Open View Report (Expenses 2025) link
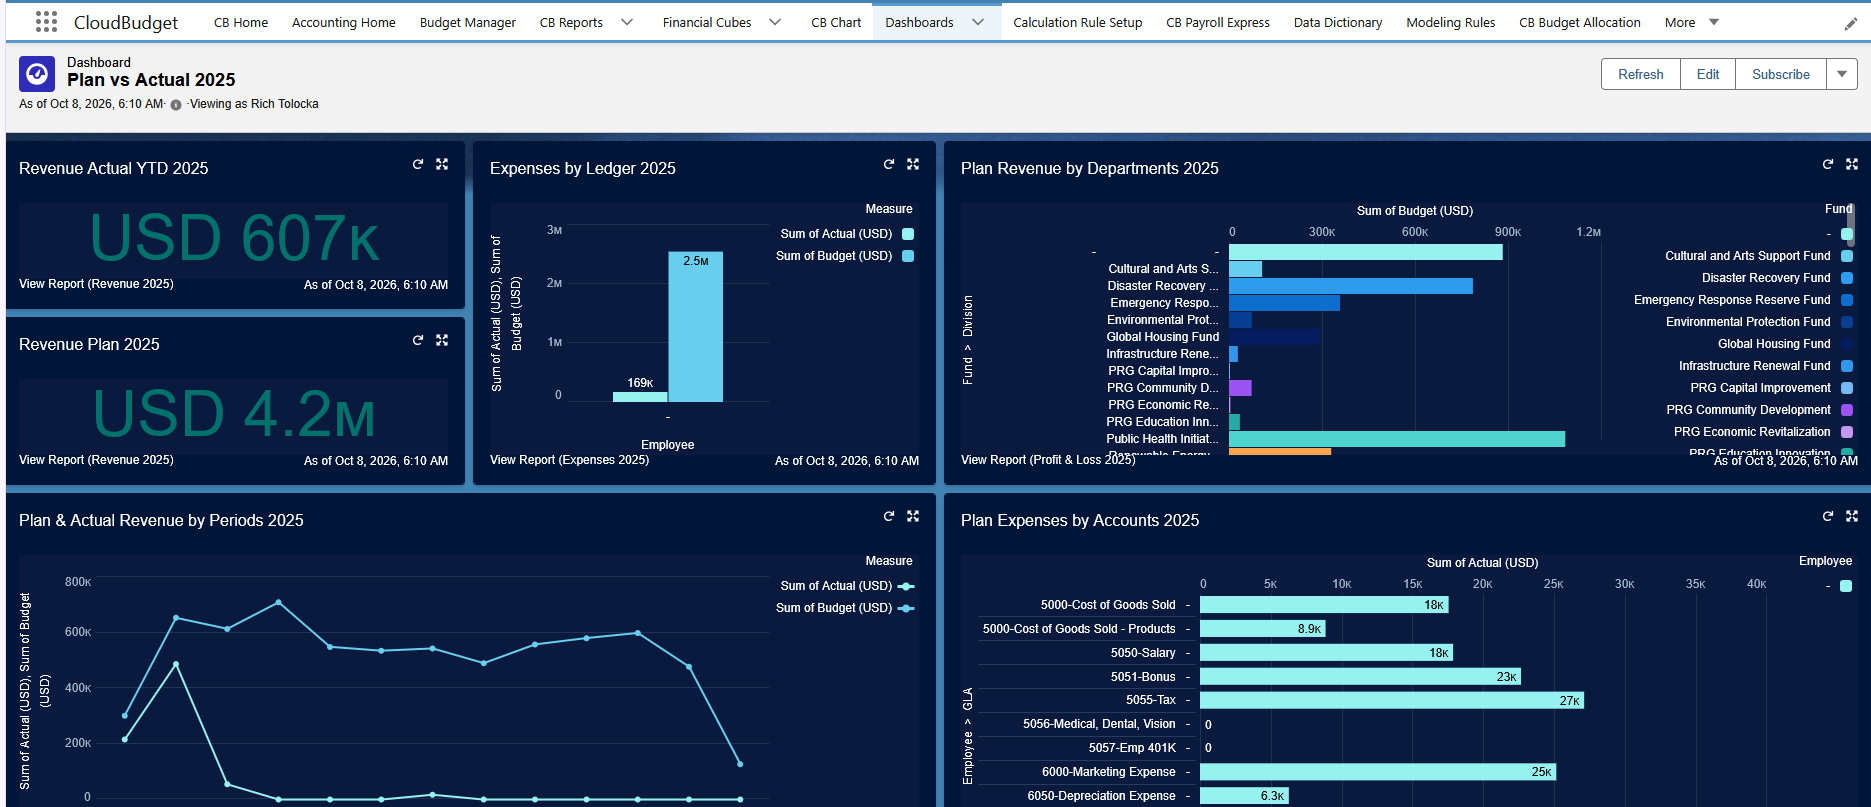This screenshot has height=807, width=1871. (569, 460)
